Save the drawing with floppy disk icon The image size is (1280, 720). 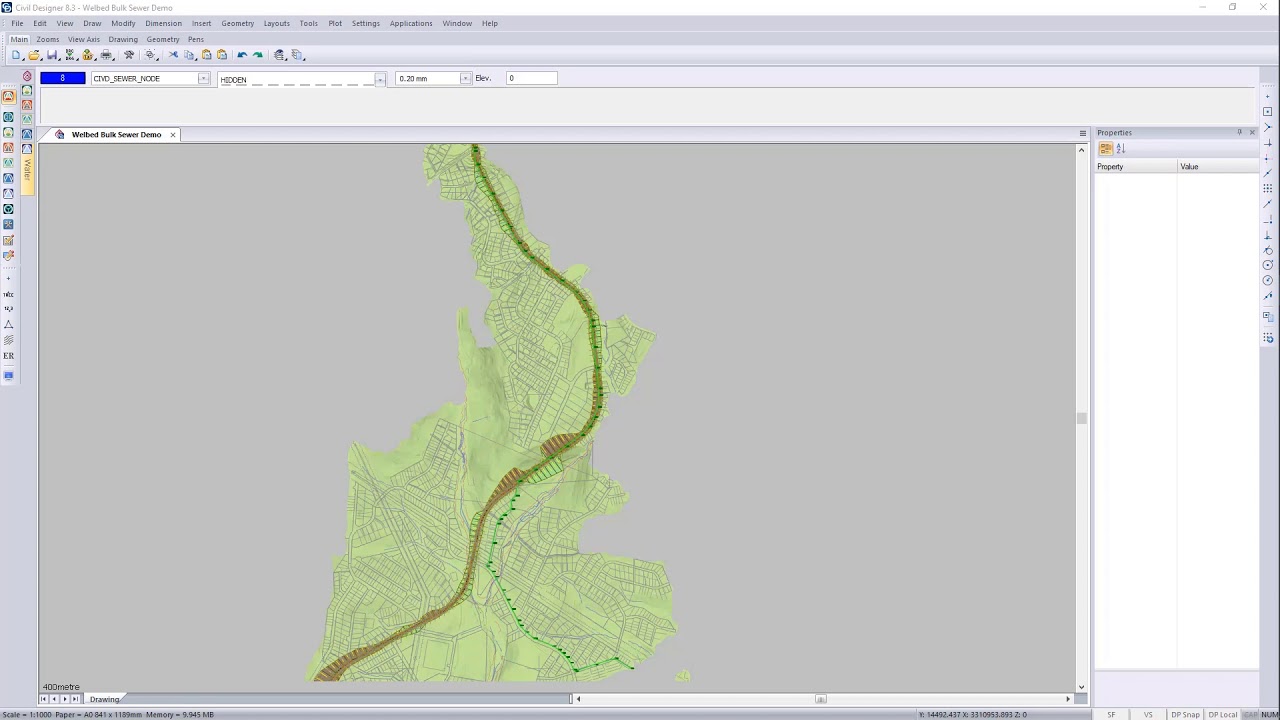52,55
